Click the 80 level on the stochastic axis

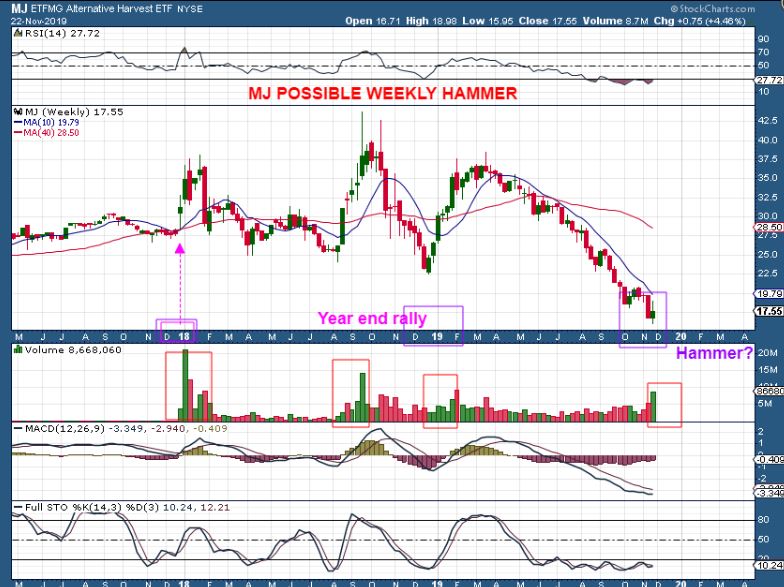point(763,520)
